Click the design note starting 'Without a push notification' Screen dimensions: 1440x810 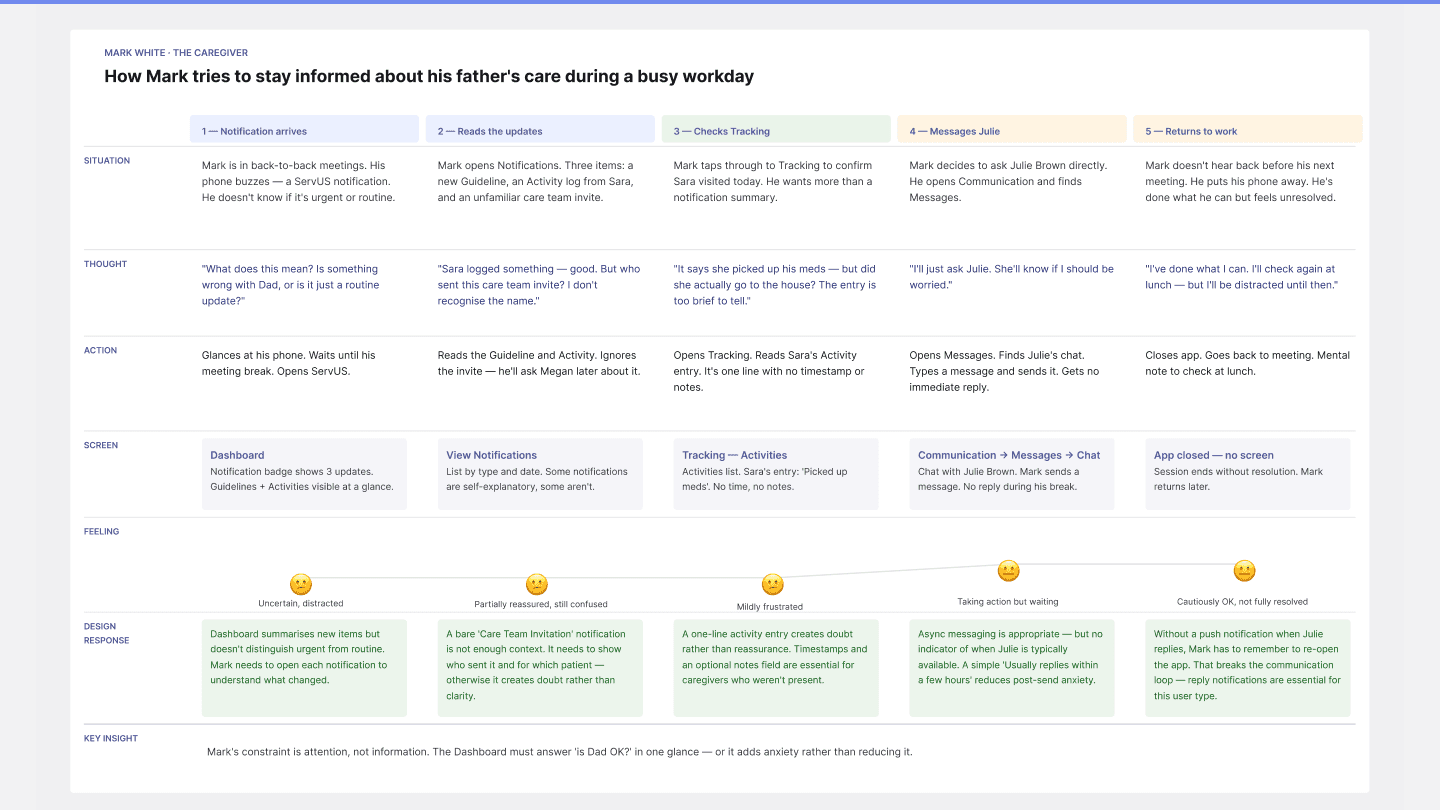tap(1247, 668)
